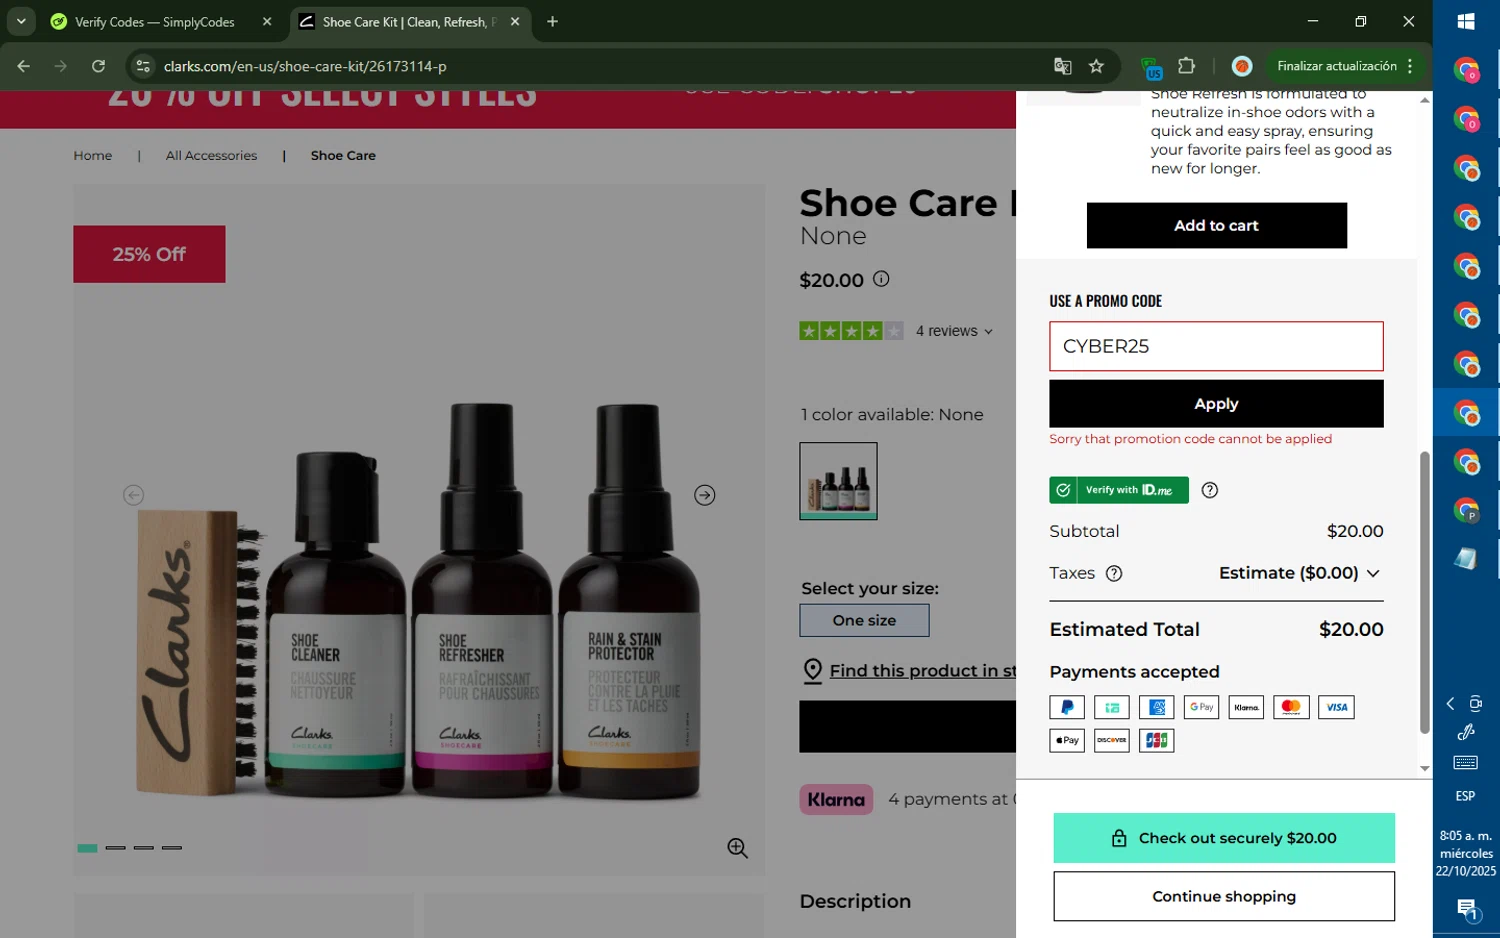Reload the Clarks page
The height and width of the screenshot is (938, 1500).
[x=98, y=66]
